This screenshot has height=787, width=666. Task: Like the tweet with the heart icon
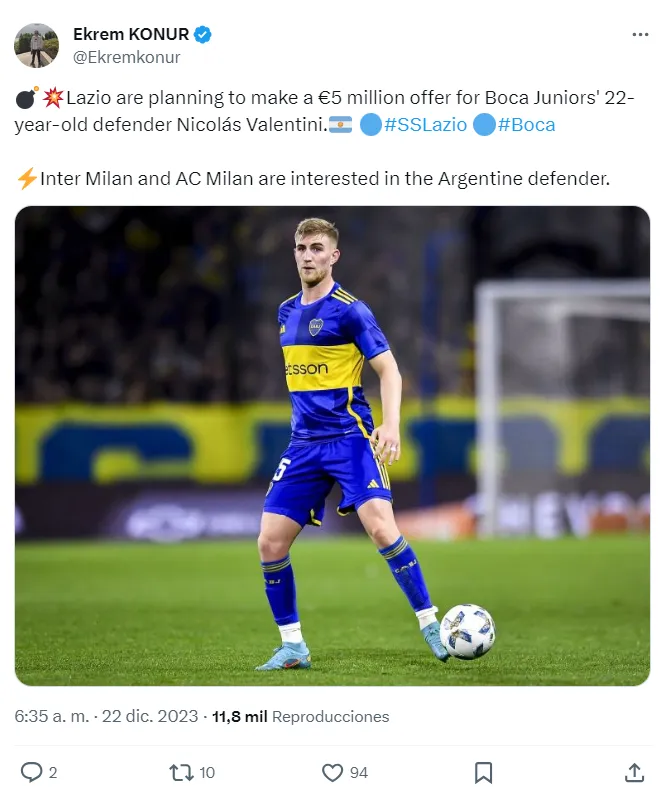pos(332,772)
